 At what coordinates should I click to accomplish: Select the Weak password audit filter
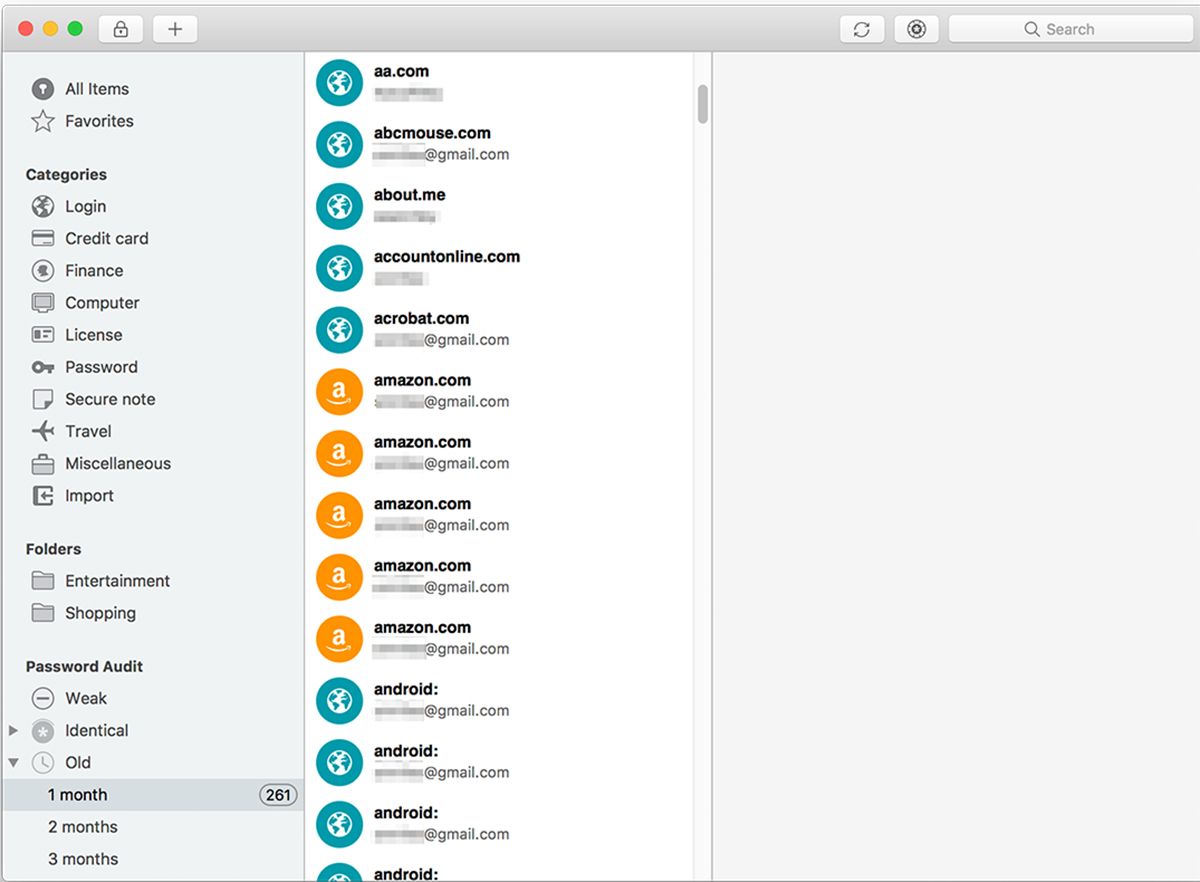tap(84, 698)
